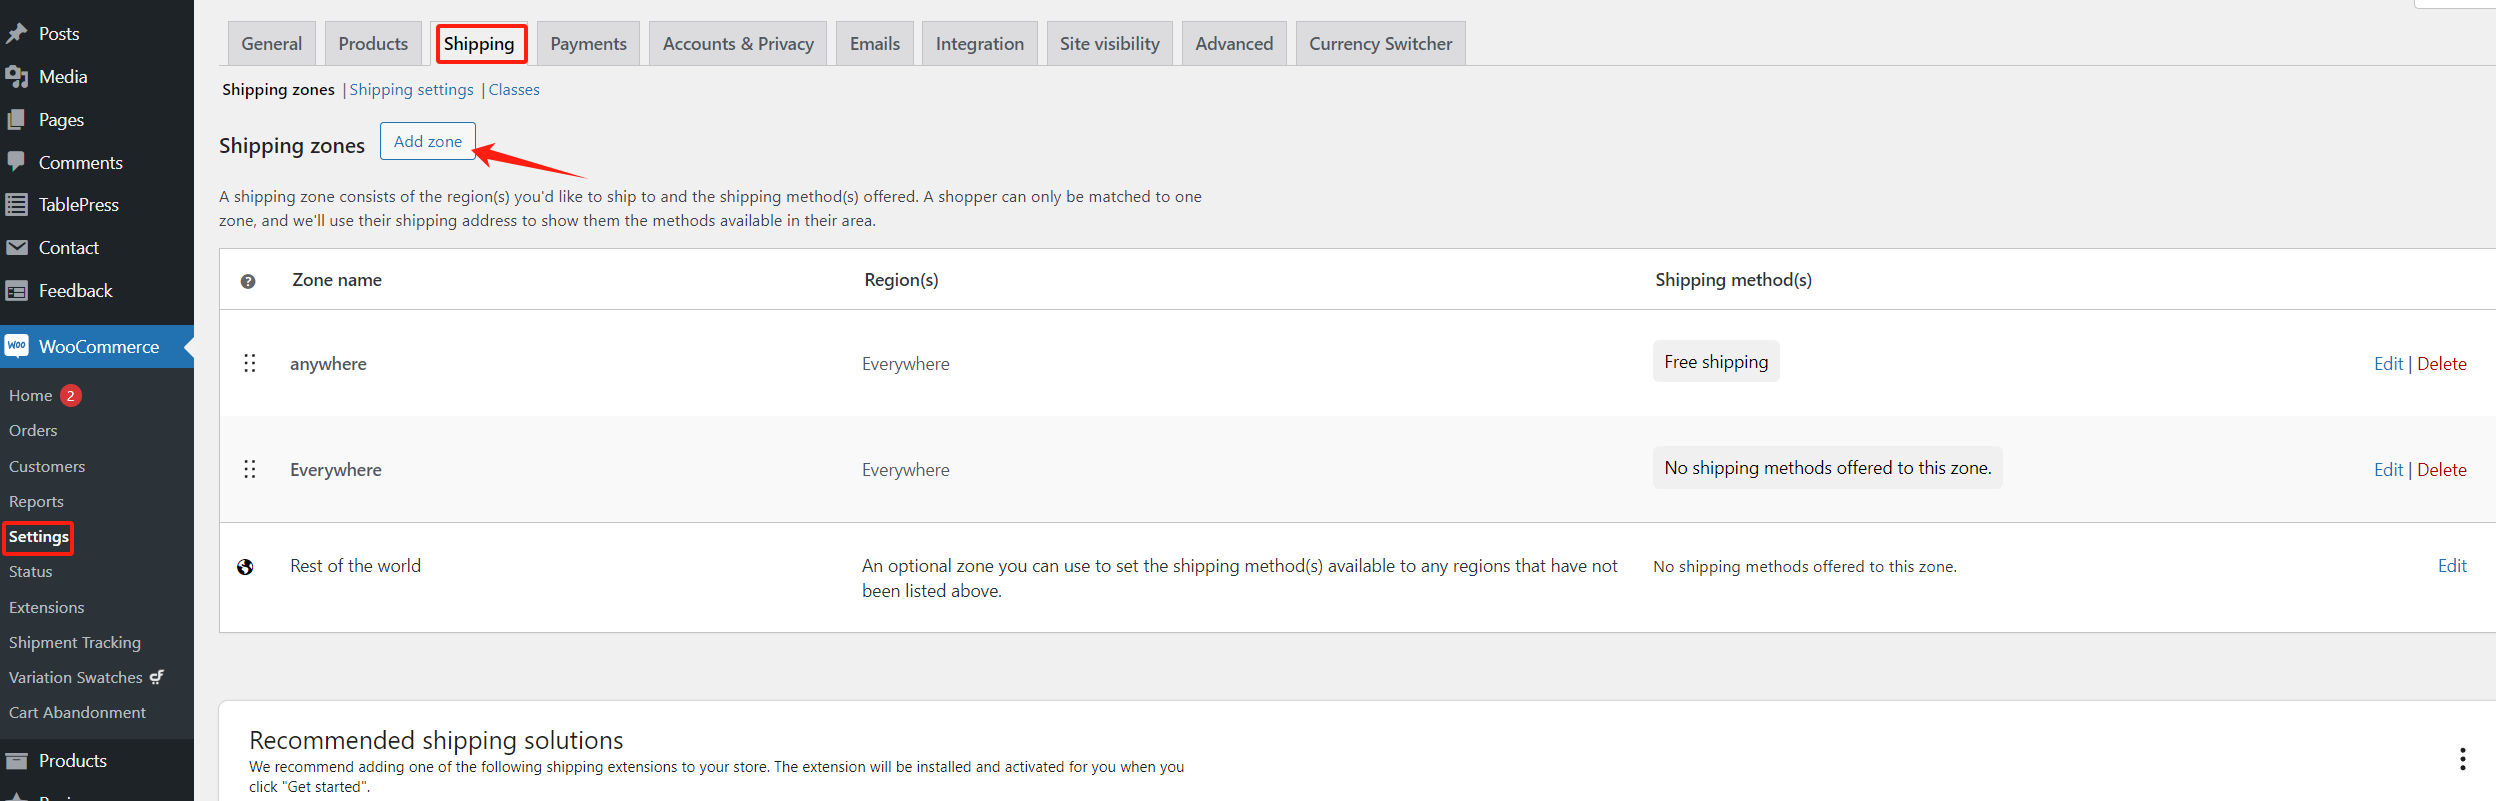Open Shipment Tracking in WooCommerce submenu
Image resolution: width=2496 pixels, height=801 pixels.
tap(75, 642)
